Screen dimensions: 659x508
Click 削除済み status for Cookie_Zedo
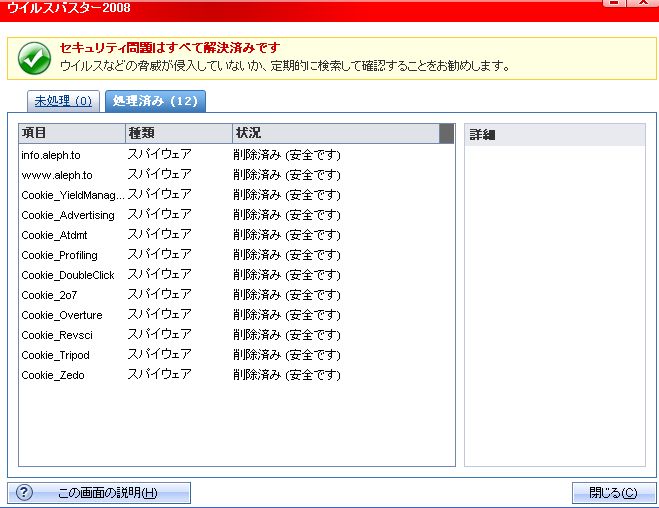click(287, 375)
